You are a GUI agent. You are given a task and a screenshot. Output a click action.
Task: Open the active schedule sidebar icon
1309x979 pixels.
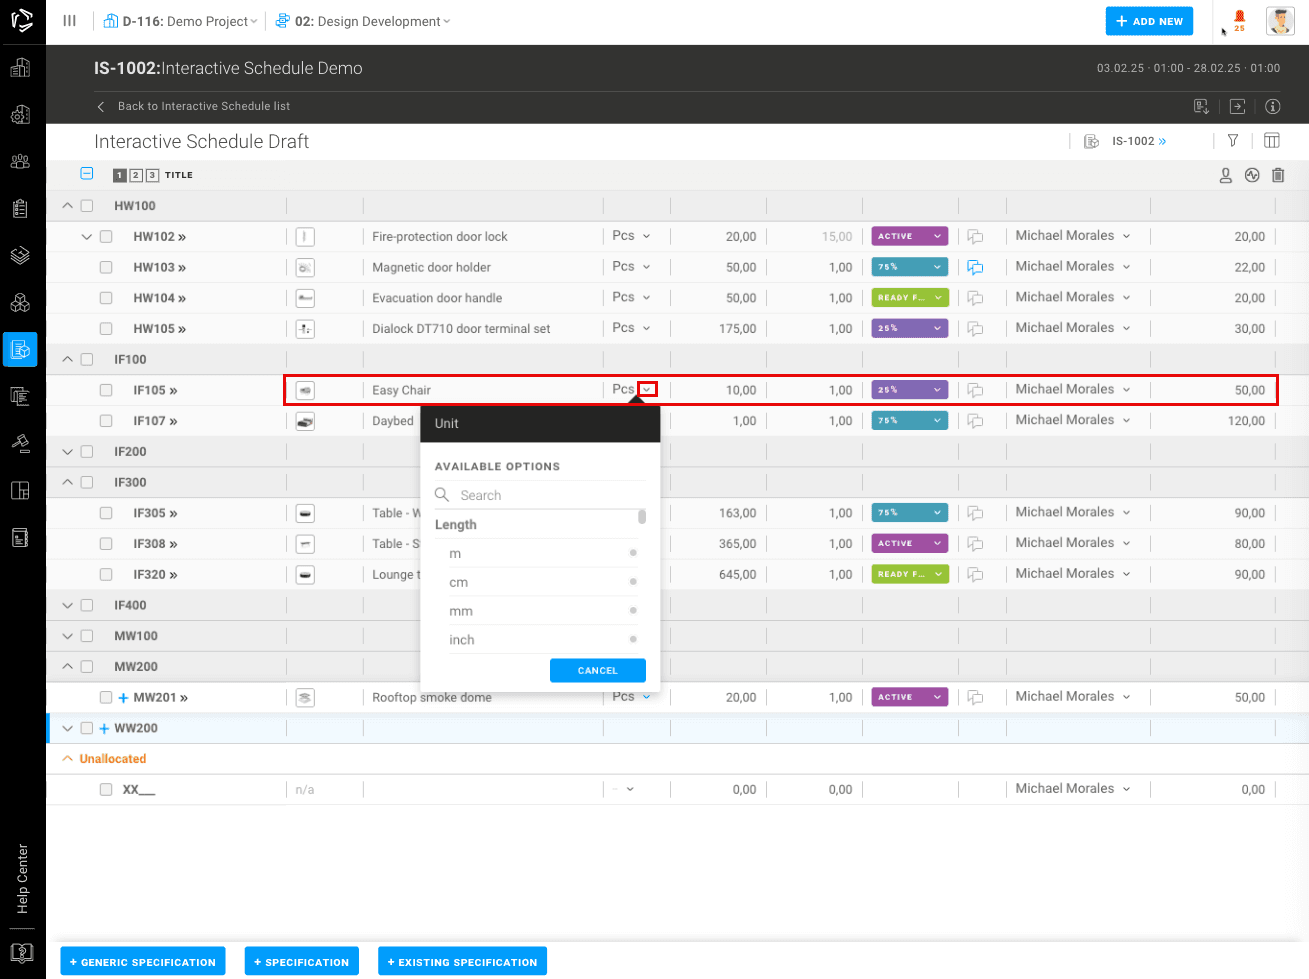20,349
